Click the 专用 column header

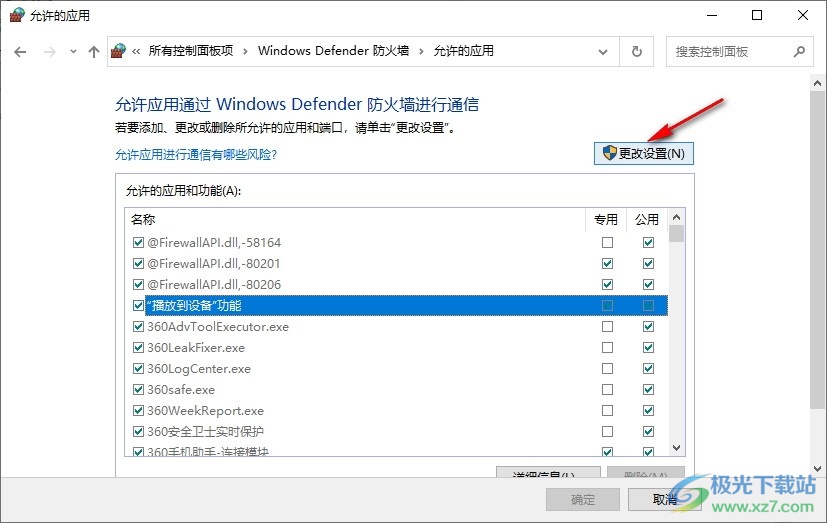pos(605,219)
